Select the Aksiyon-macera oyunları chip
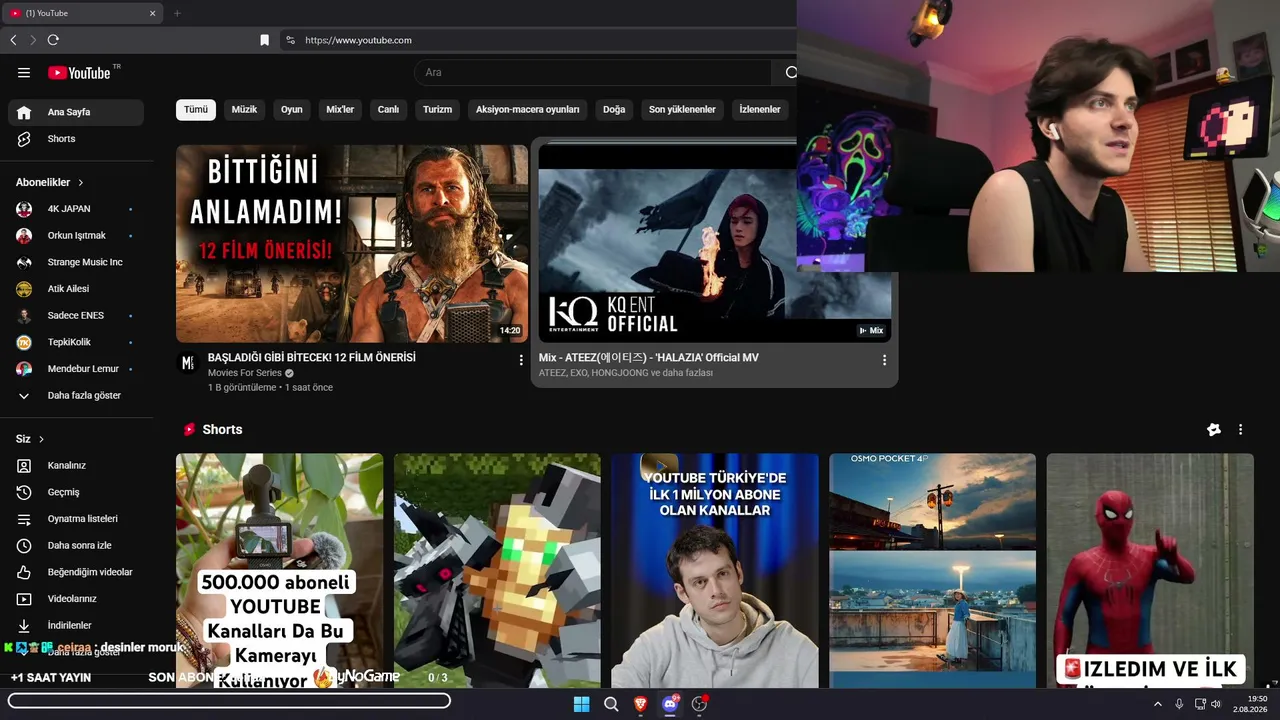This screenshot has height=720, width=1280. (x=528, y=109)
